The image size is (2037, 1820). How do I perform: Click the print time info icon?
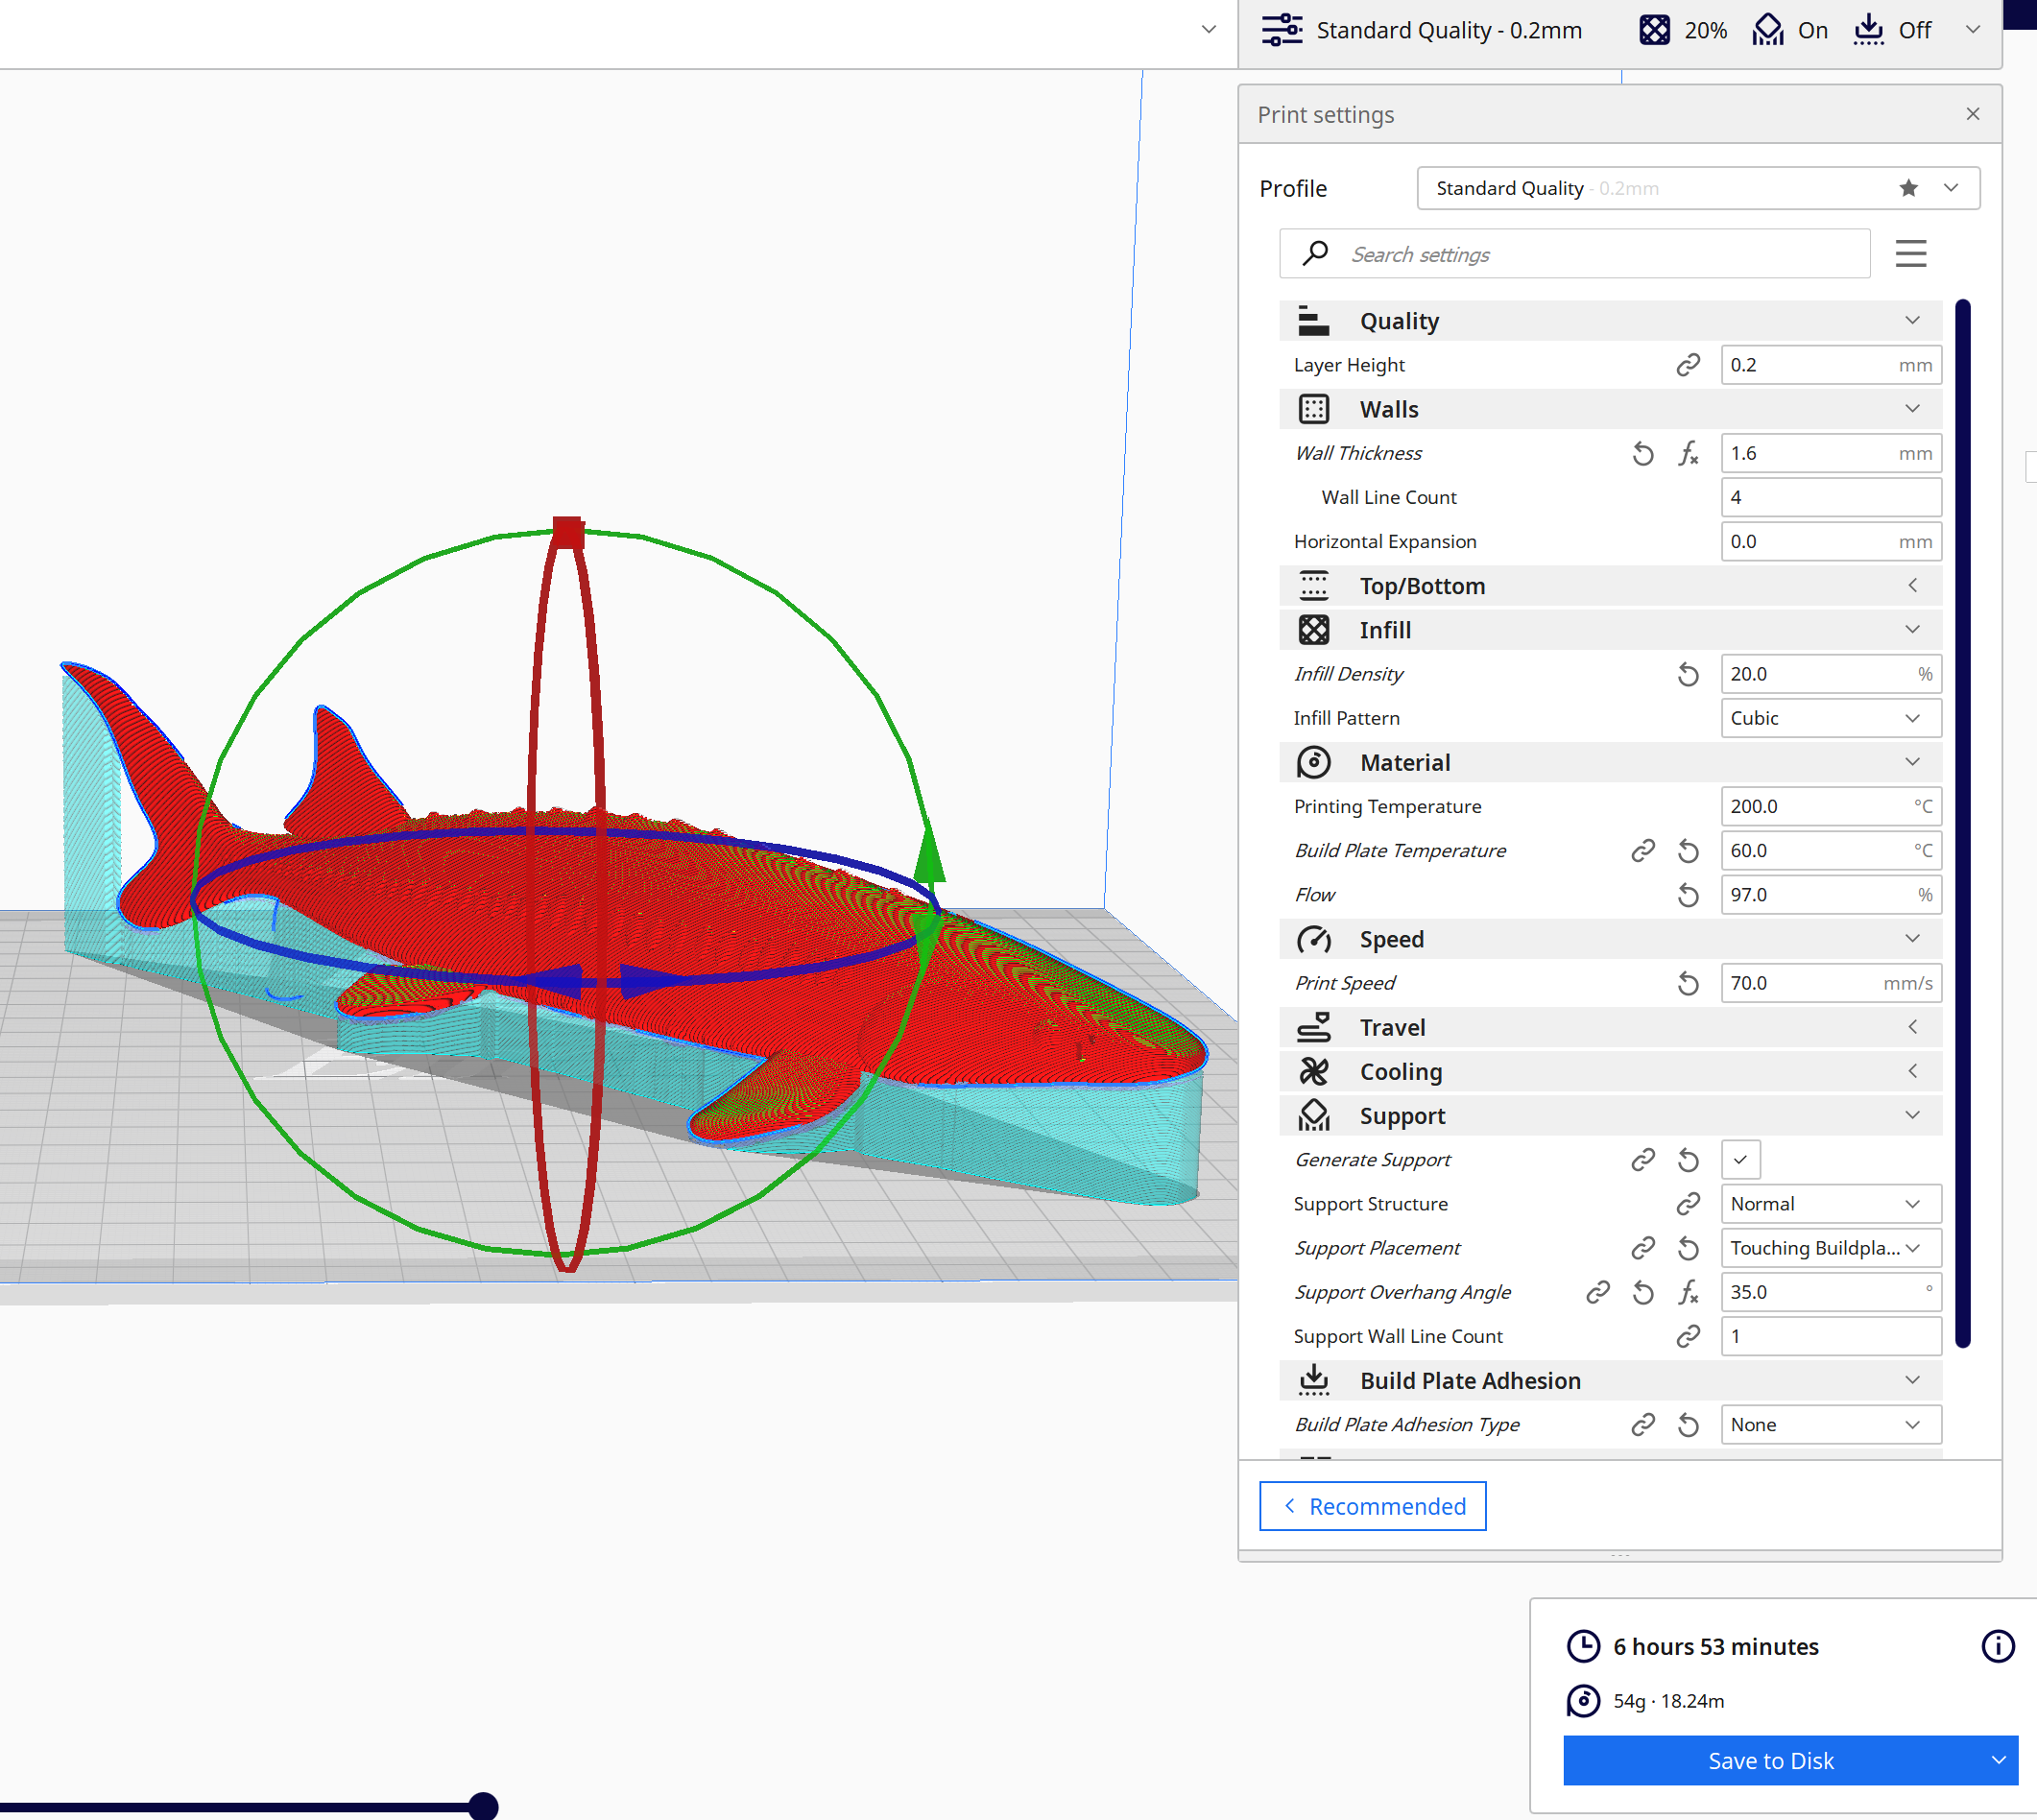(1997, 1646)
